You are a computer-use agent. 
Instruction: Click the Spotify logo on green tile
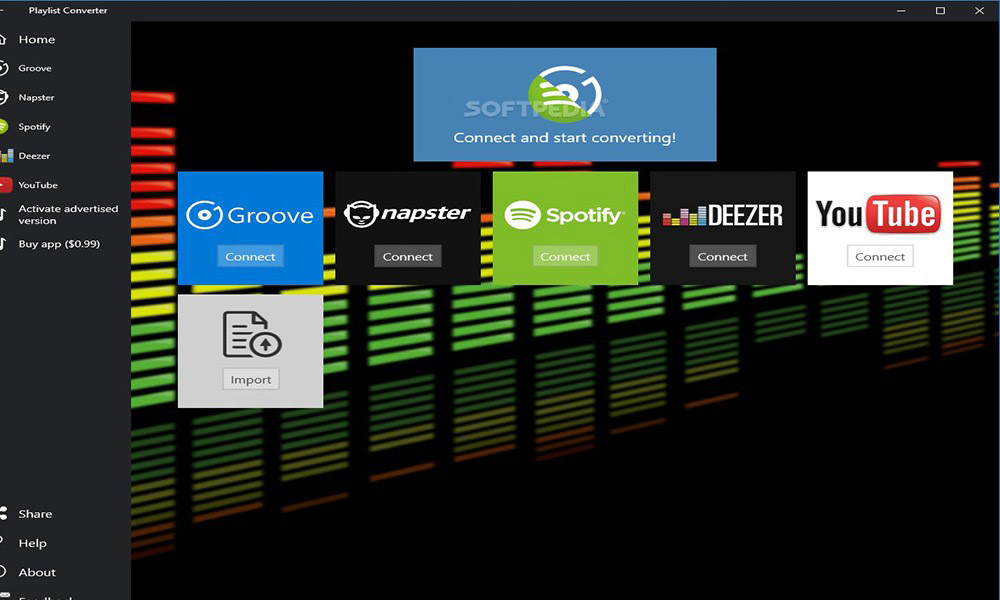tap(565, 215)
